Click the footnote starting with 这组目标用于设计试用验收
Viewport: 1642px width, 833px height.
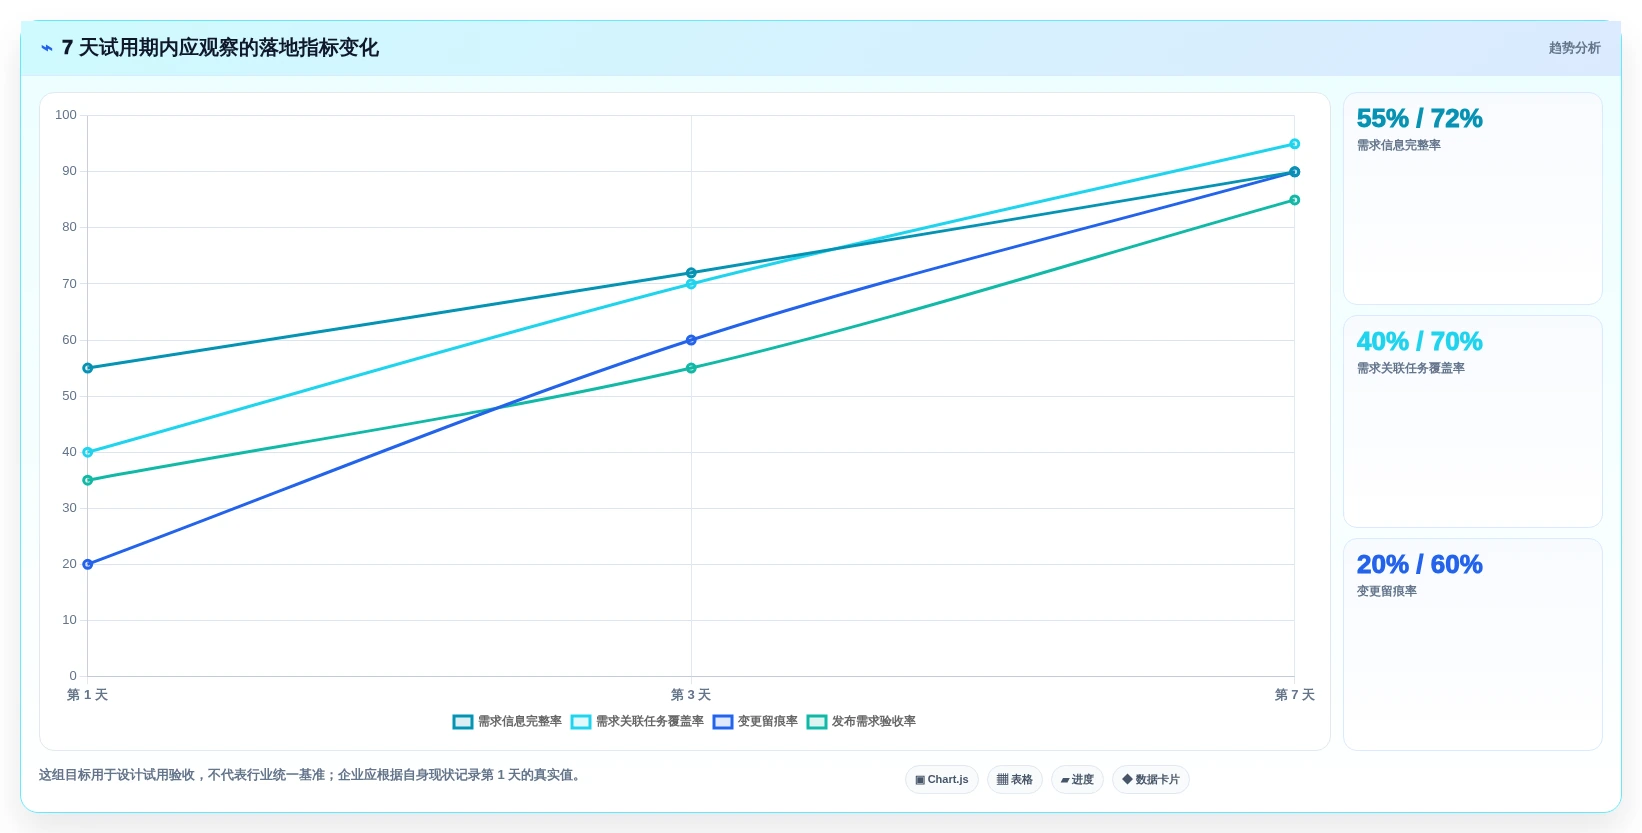[312, 775]
